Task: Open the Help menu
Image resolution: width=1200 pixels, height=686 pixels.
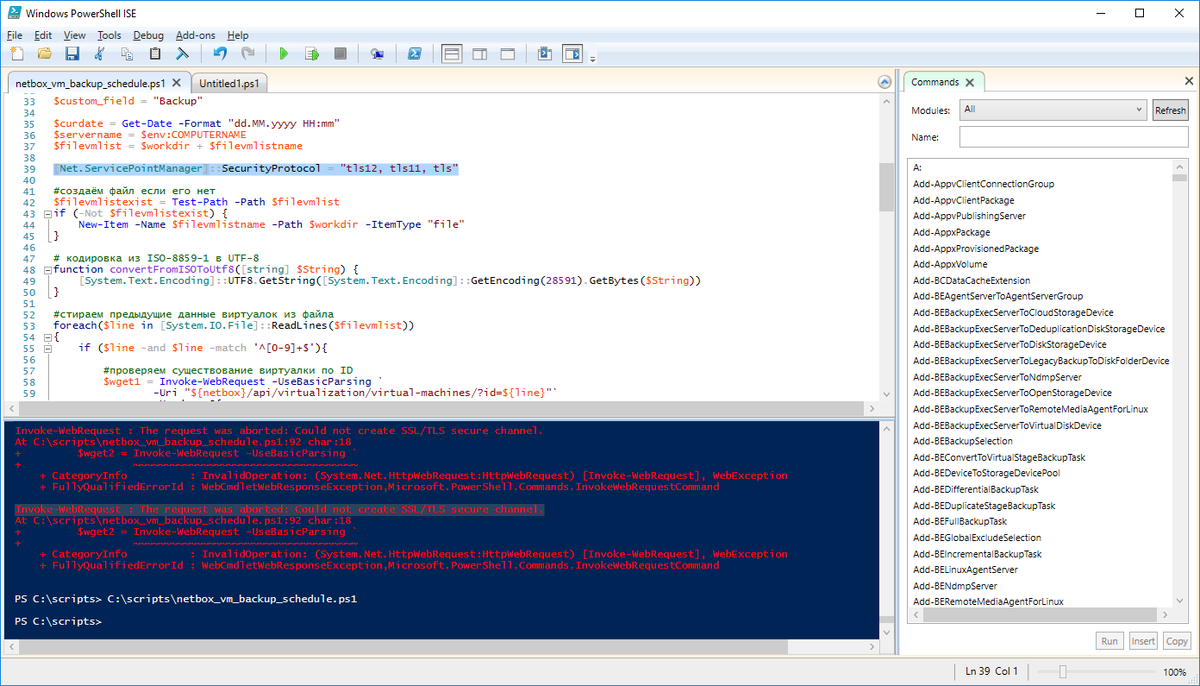Action: [238, 35]
